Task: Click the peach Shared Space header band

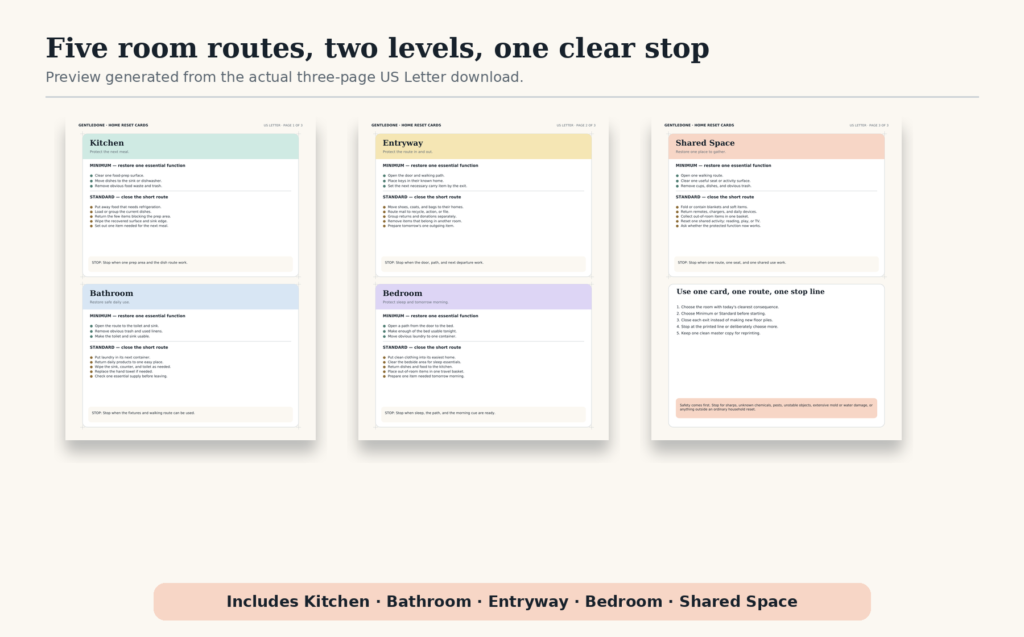Action: pos(776,146)
